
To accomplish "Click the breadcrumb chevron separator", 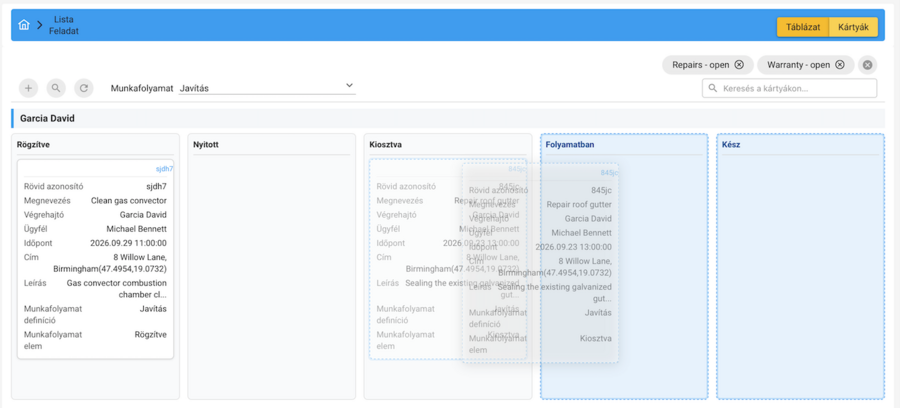I will point(40,25).
